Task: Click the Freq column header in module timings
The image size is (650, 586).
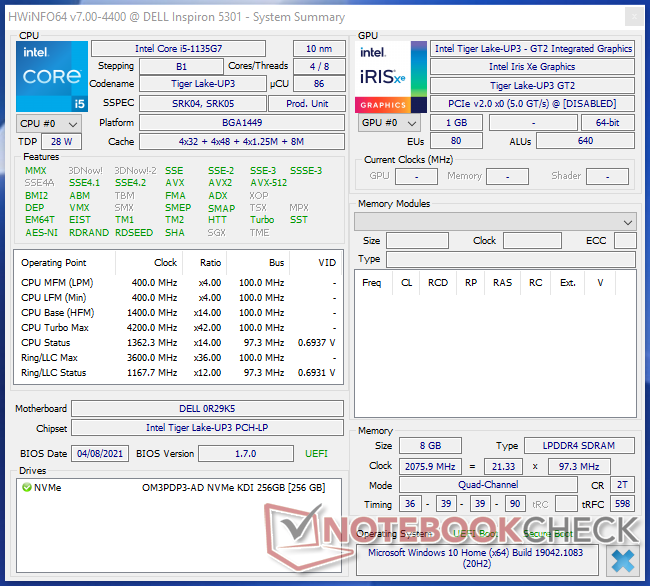Action: (x=371, y=283)
